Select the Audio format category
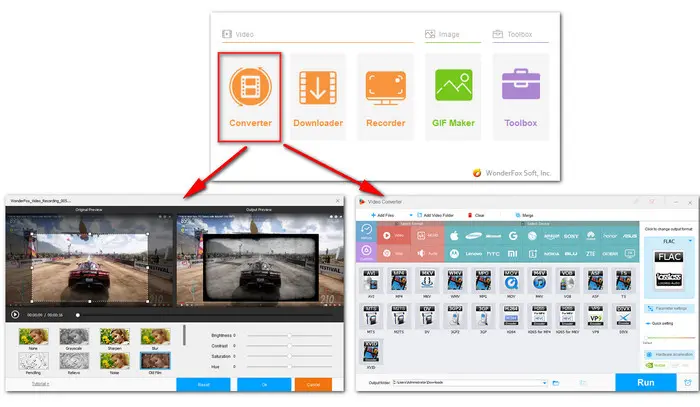The height and width of the screenshot is (407, 700). coord(427,253)
